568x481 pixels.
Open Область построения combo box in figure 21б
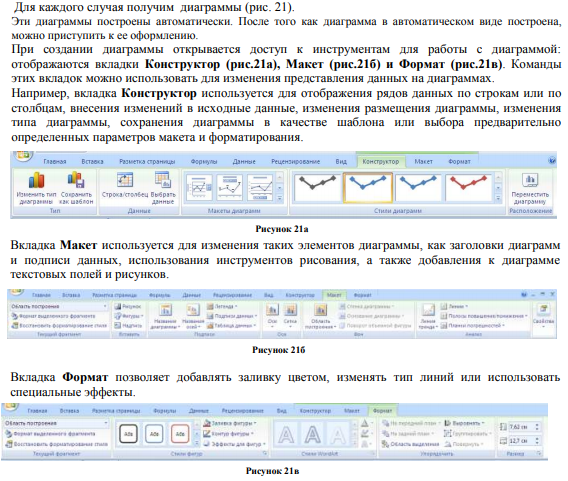click(x=59, y=306)
